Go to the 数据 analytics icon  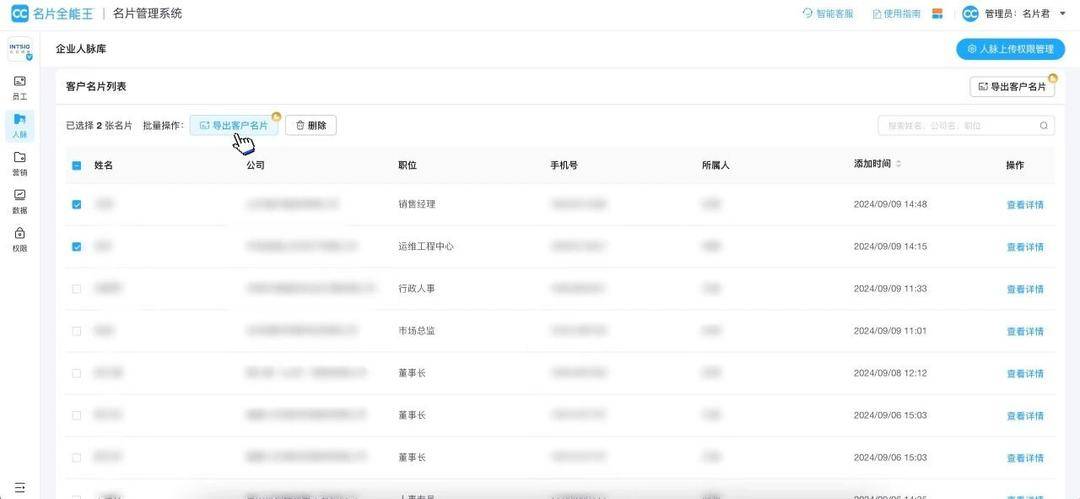pyautogui.click(x=19, y=201)
